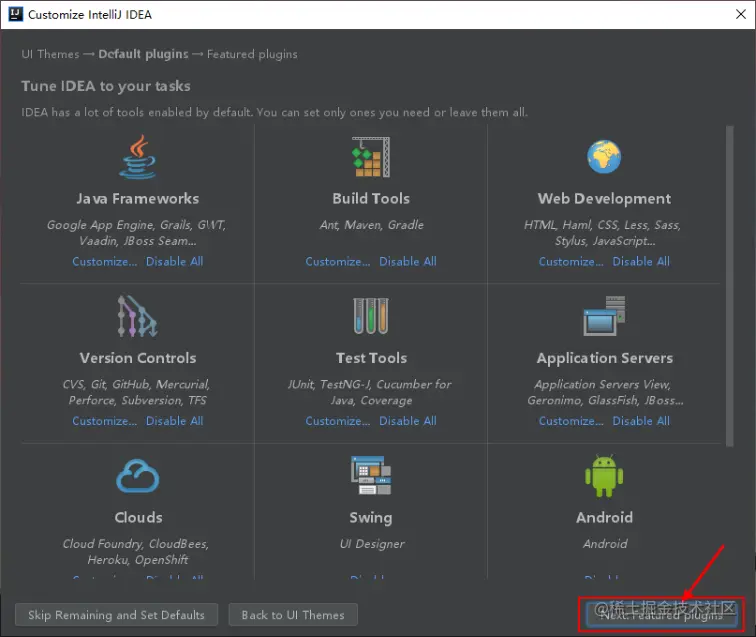This screenshot has width=756, height=637.
Task: Click 'Ant, Maven, Gradle' description
Action: (371, 225)
